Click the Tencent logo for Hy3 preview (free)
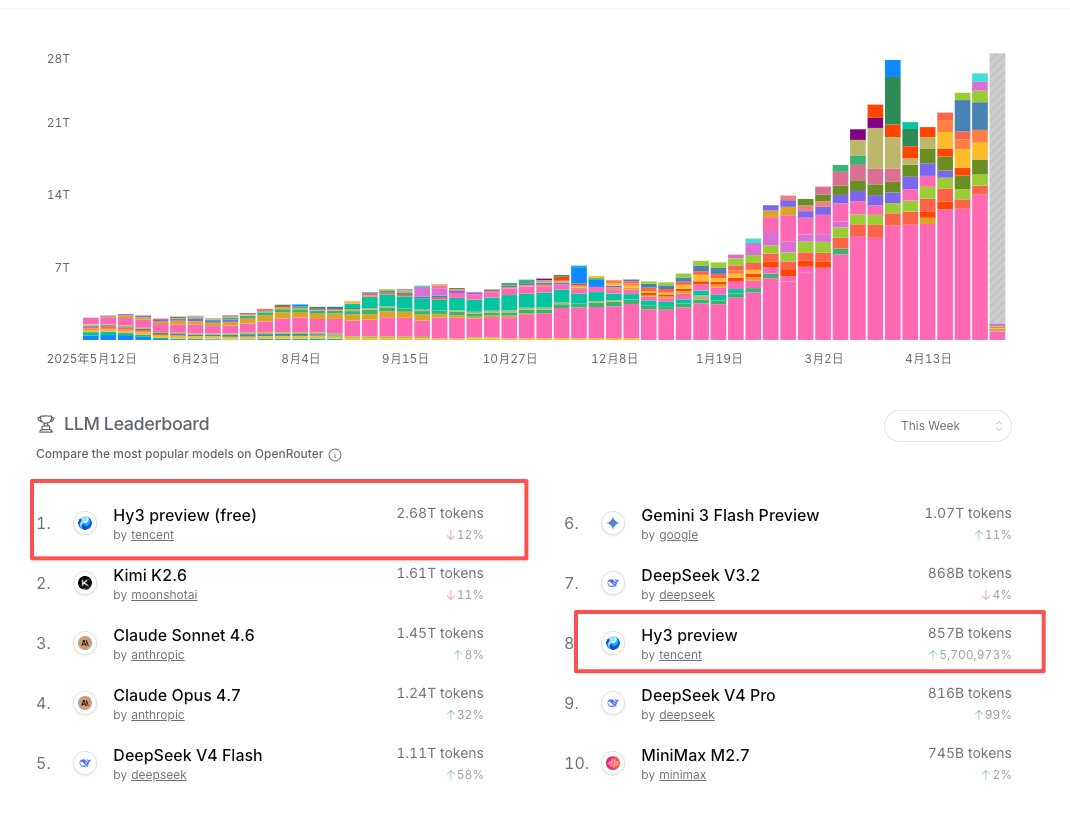 coord(85,523)
